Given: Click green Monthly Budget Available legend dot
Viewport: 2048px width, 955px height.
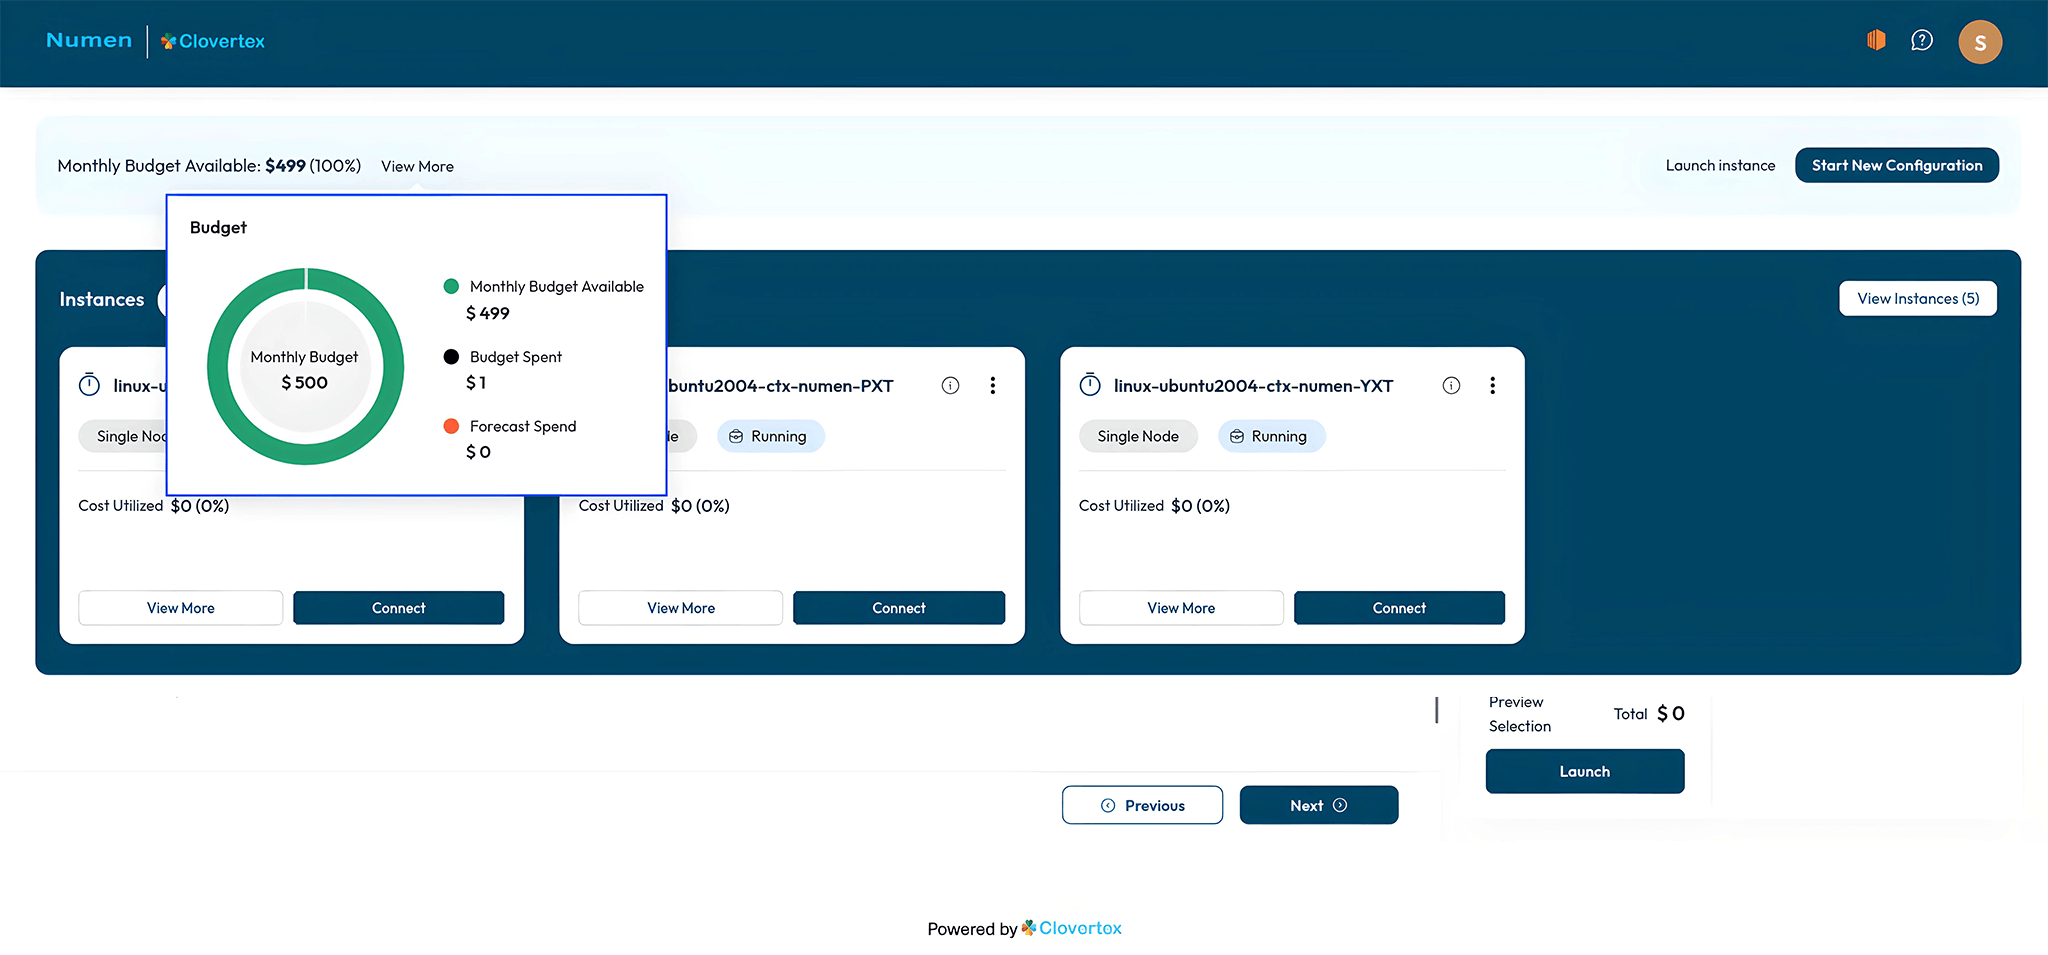Looking at the screenshot, I should (x=451, y=287).
